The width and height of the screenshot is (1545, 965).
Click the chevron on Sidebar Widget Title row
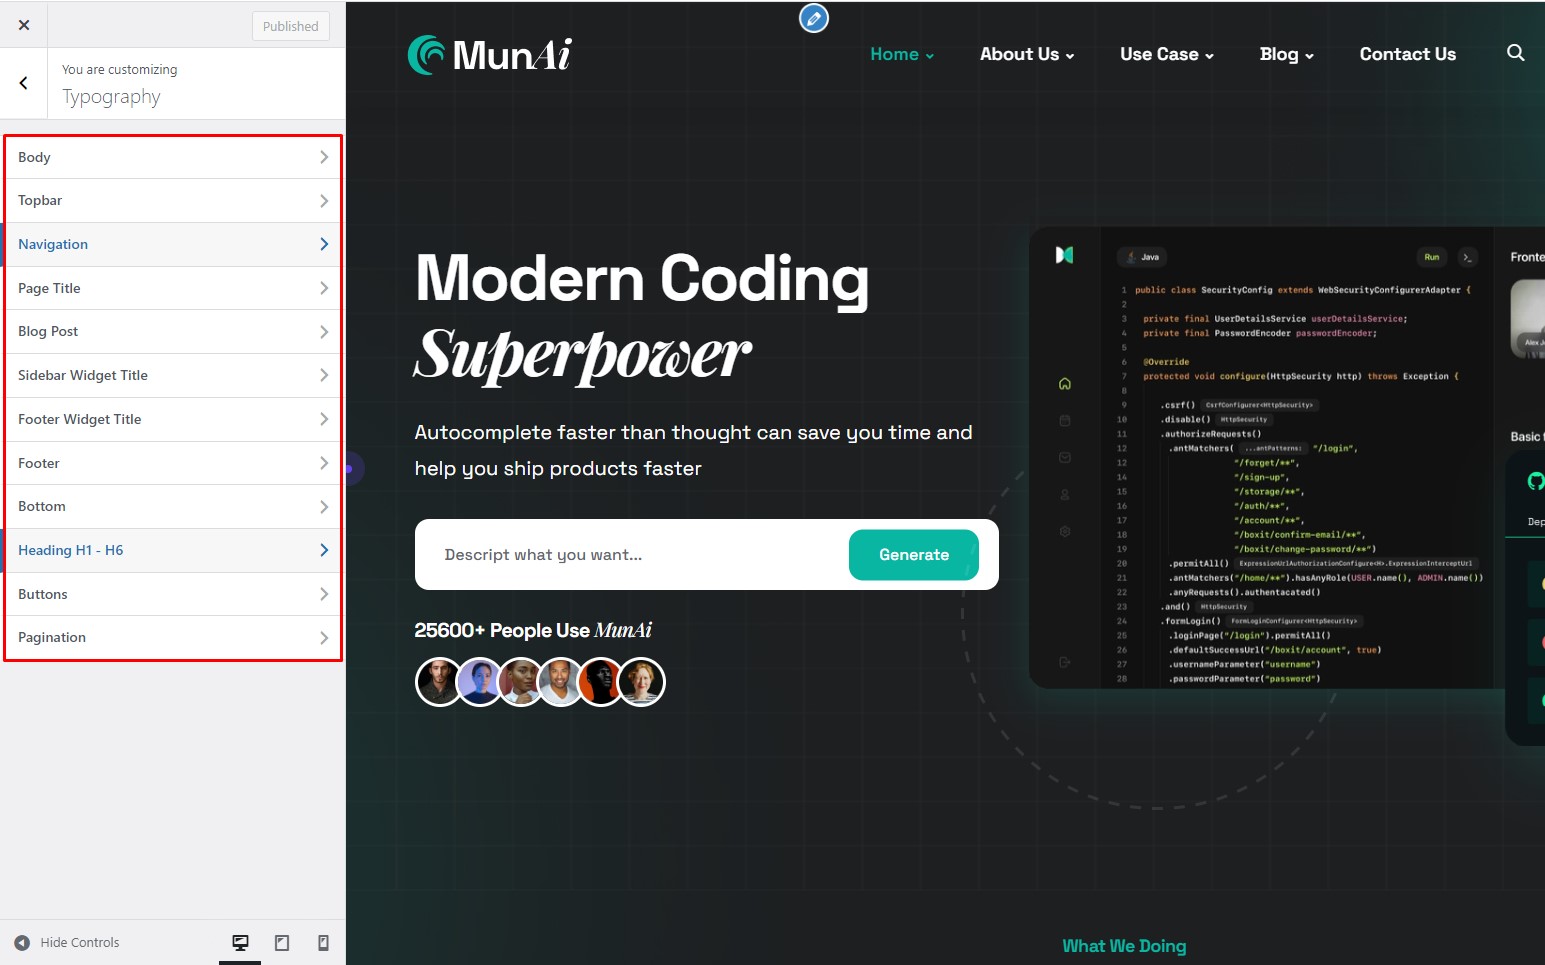[324, 375]
